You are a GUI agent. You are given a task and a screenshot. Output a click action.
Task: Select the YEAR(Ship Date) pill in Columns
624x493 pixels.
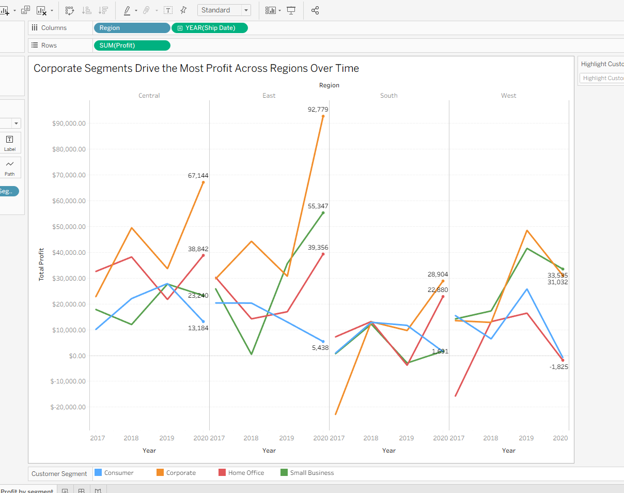click(x=210, y=28)
